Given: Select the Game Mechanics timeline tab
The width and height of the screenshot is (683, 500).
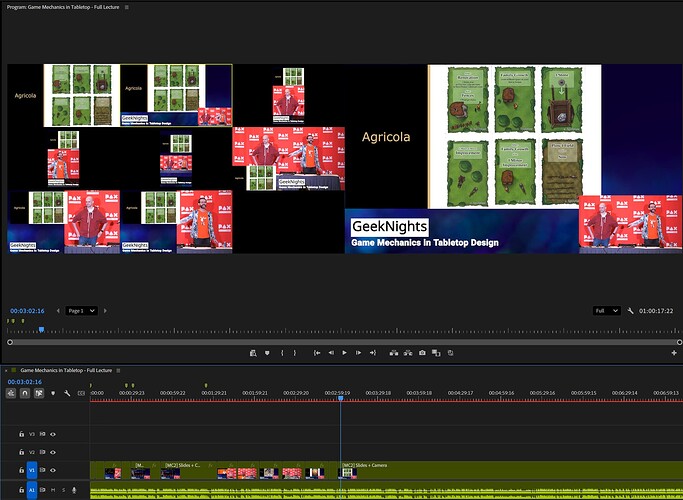Looking at the screenshot, I should 66,370.
